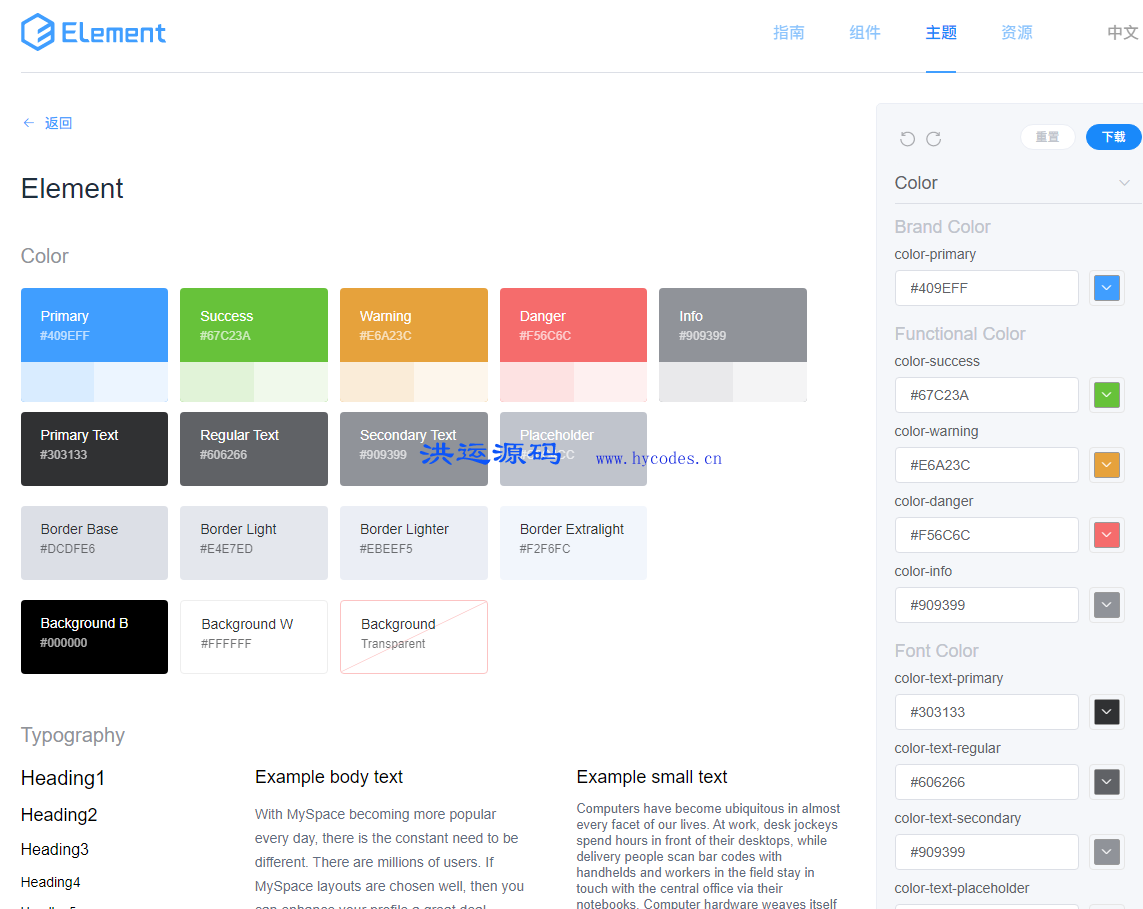Click the color-success hex input field
Image resolution: width=1143 pixels, height=909 pixels.
point(986,395)
